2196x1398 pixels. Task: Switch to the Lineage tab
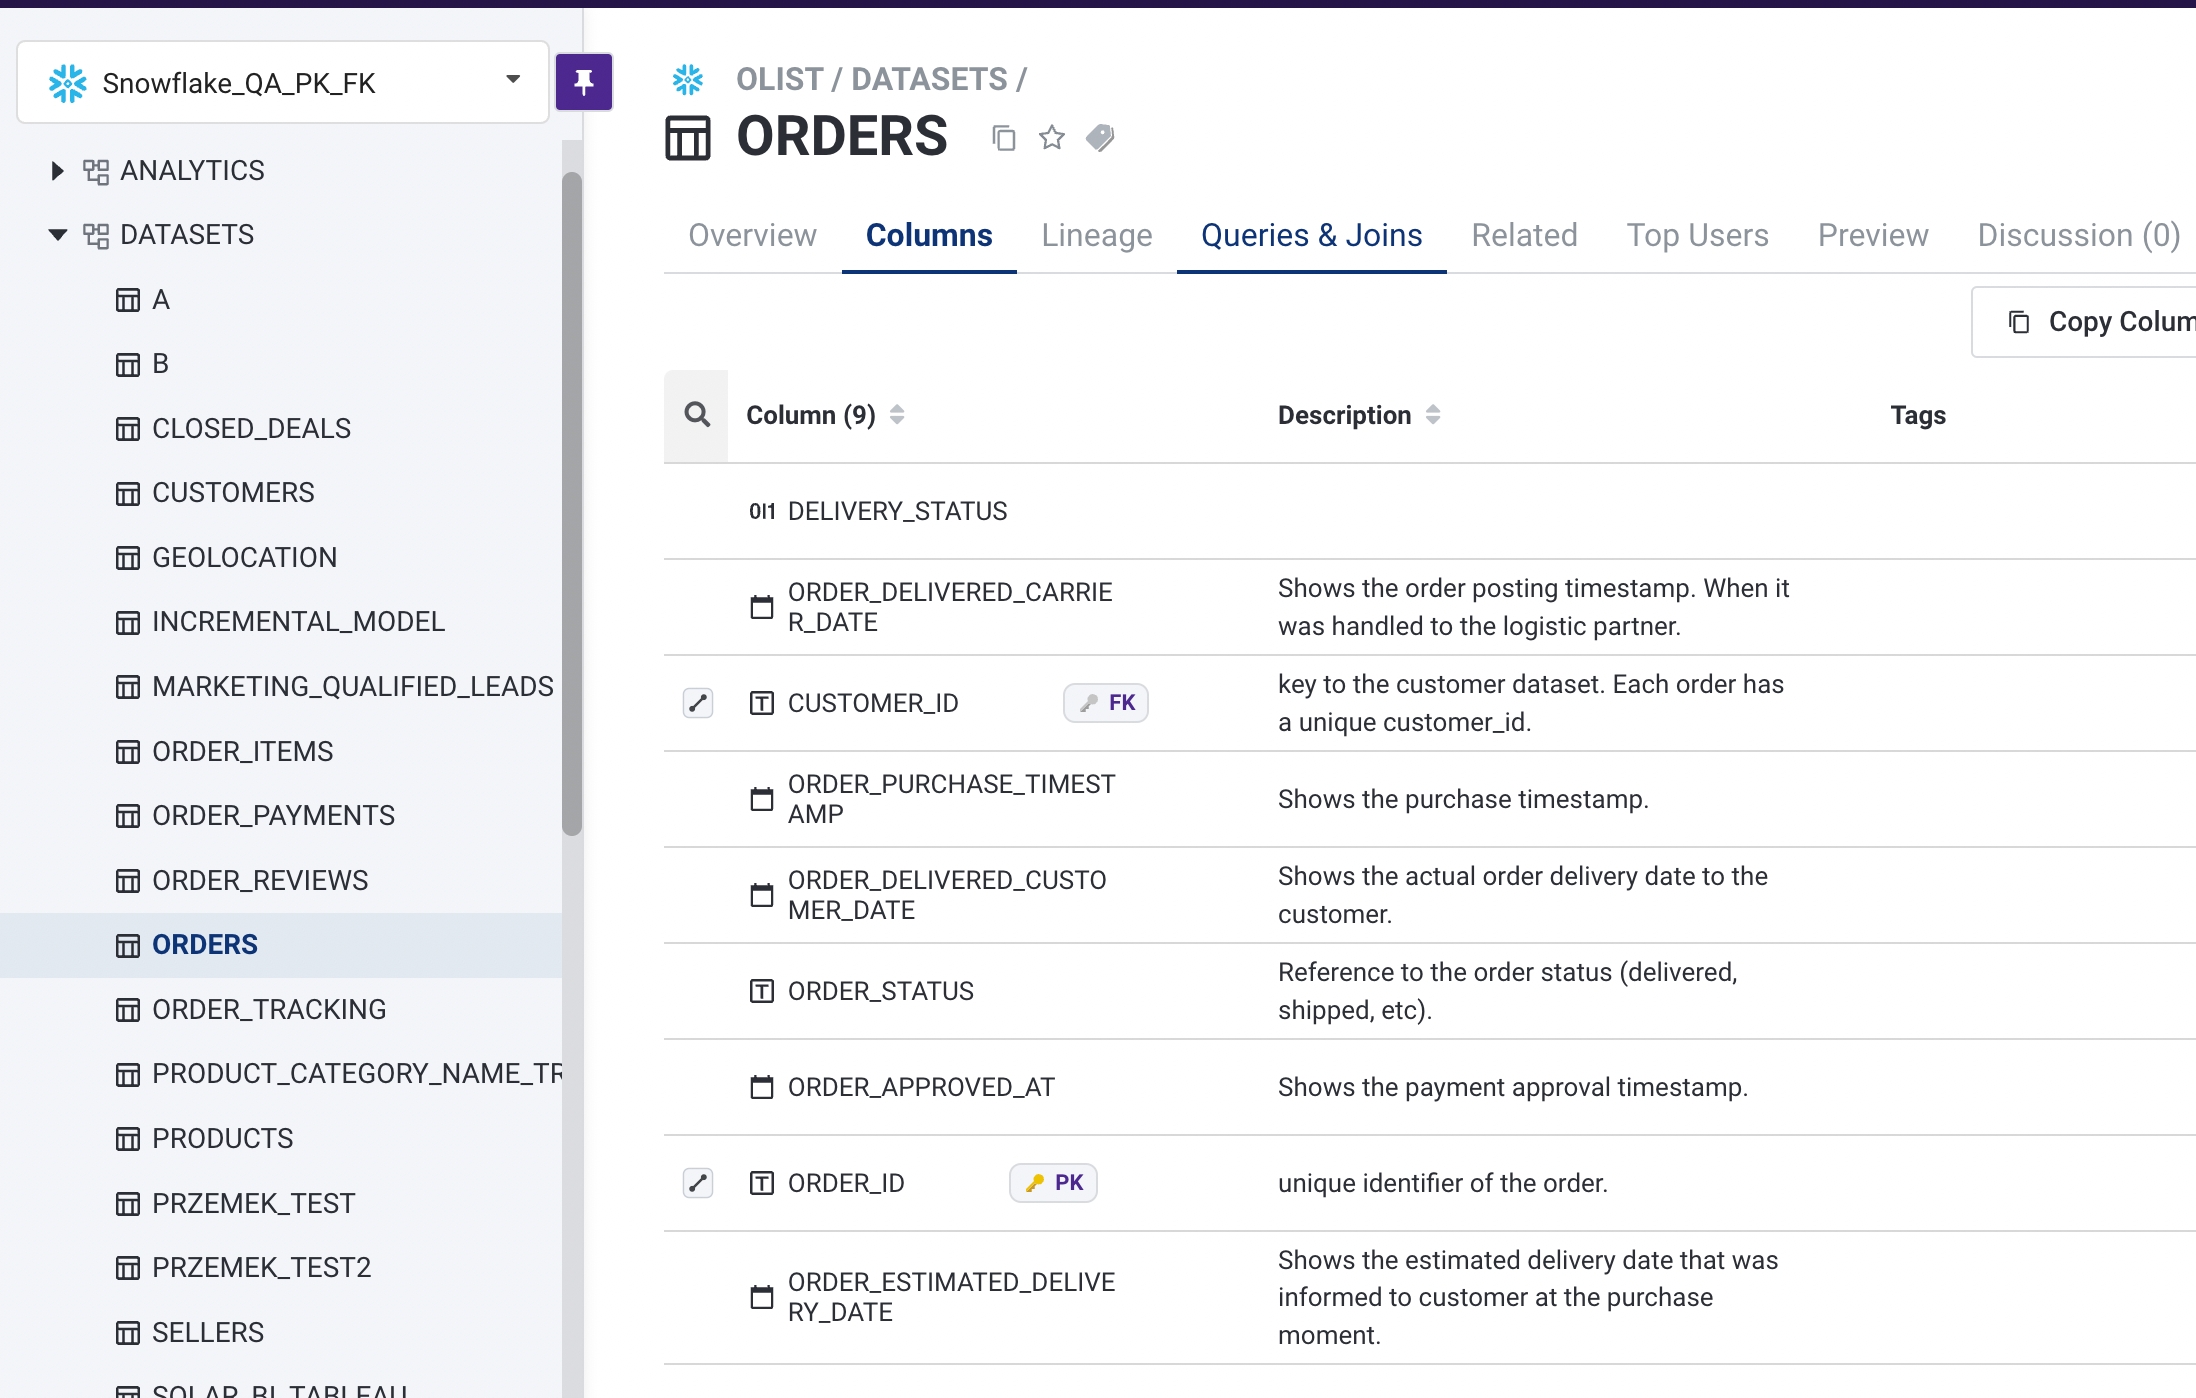point(1096,235)
